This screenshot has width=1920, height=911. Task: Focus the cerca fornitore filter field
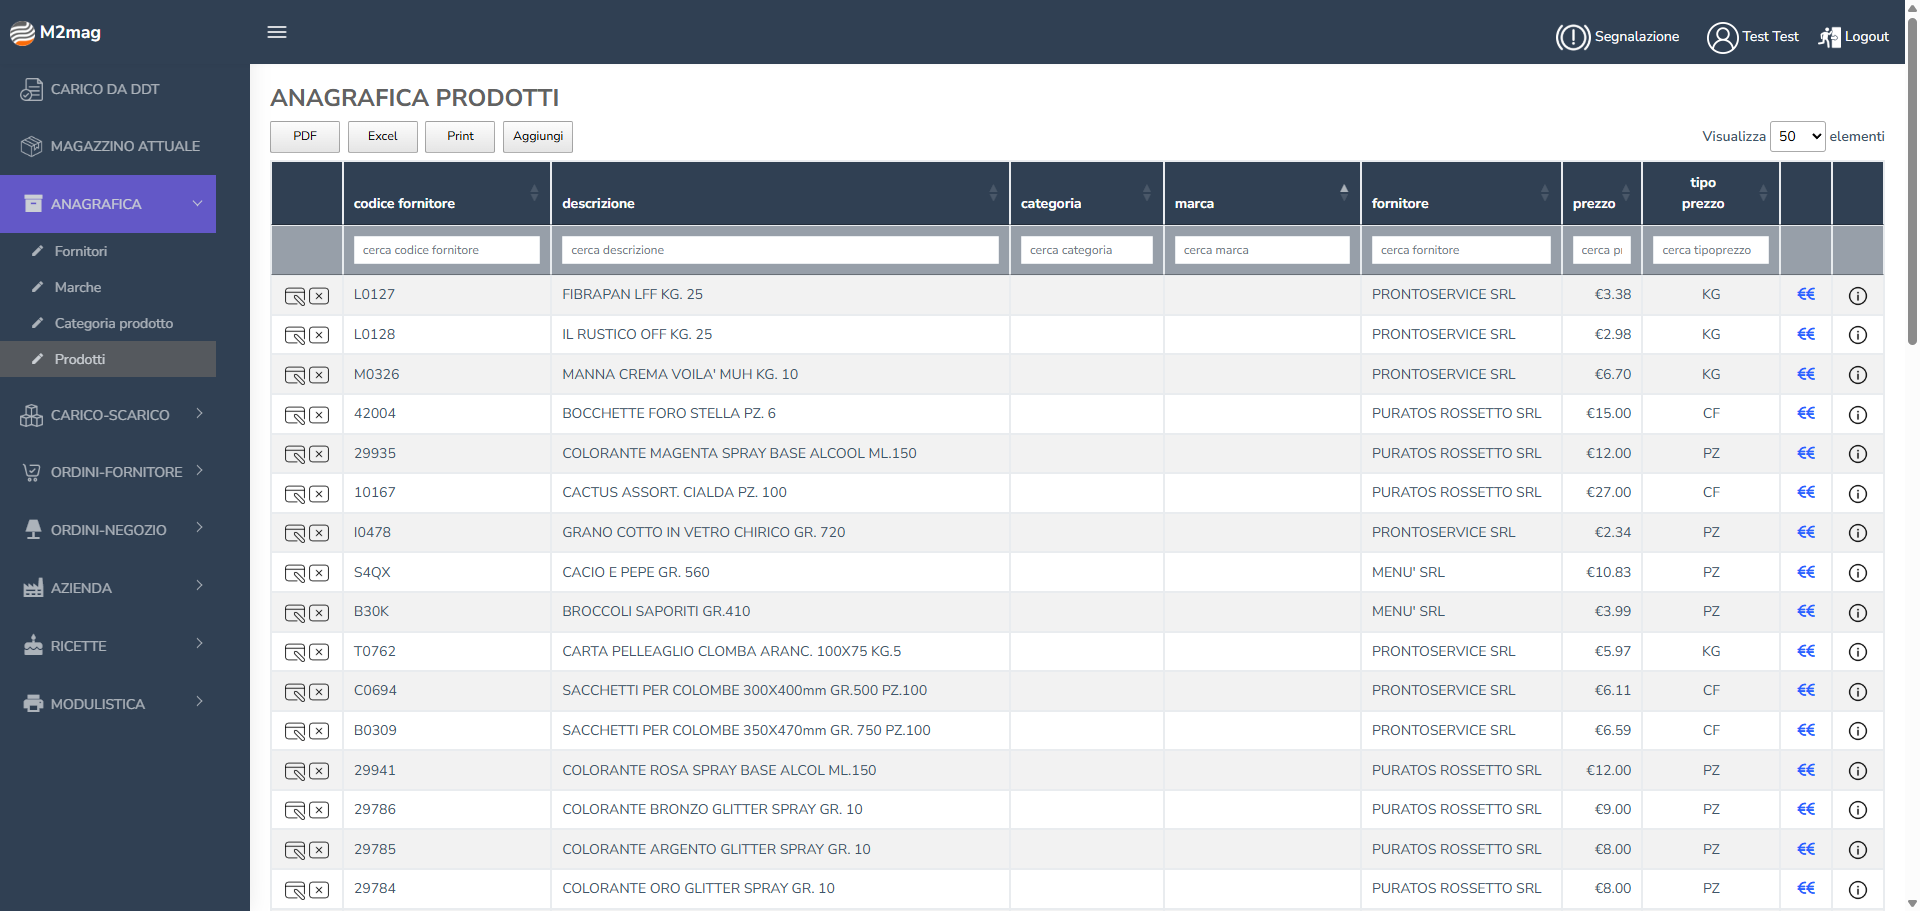1461,250
